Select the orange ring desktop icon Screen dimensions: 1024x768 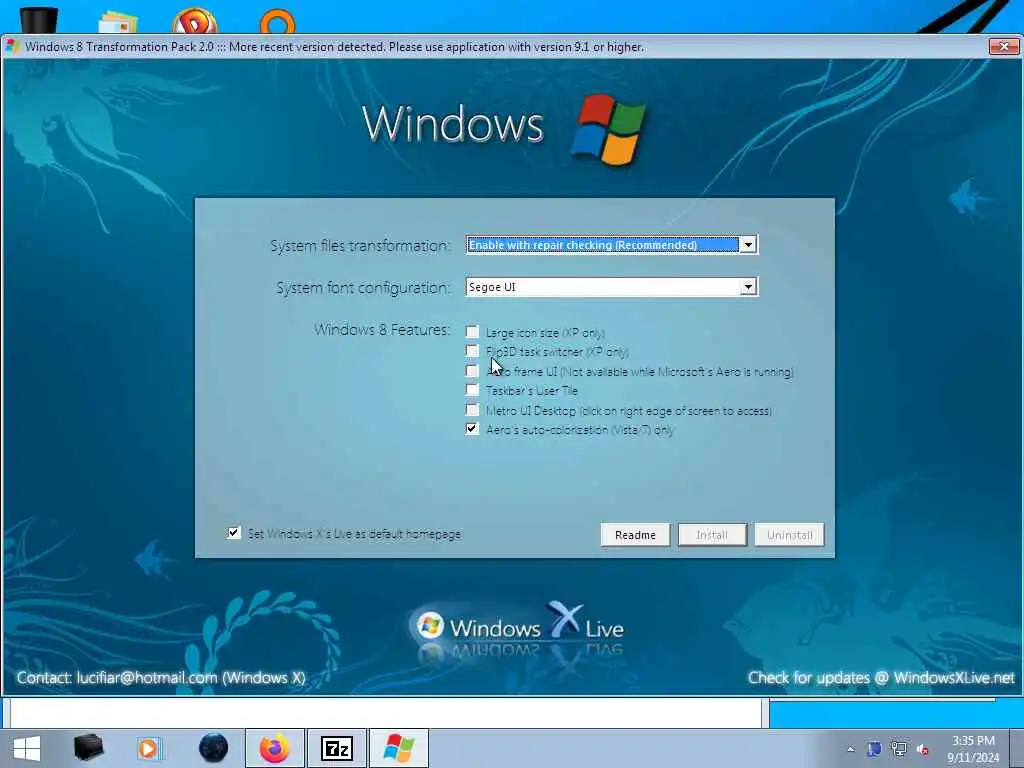pyautogui.click(x=278, y=21)
